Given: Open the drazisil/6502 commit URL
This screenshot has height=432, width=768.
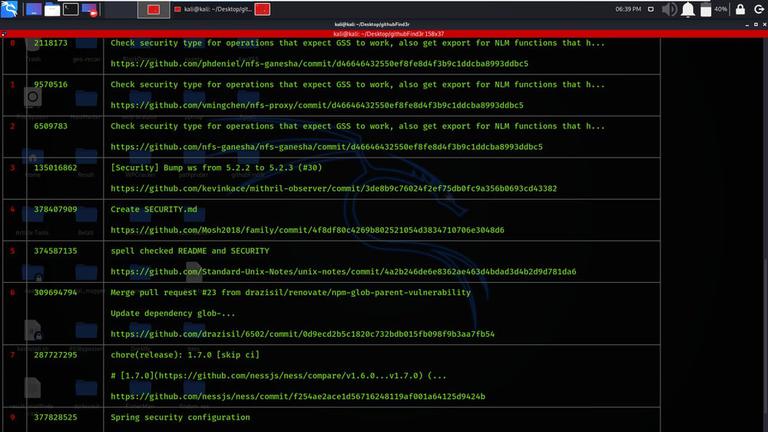Looking at the screenshot, I should click(302, 334).
